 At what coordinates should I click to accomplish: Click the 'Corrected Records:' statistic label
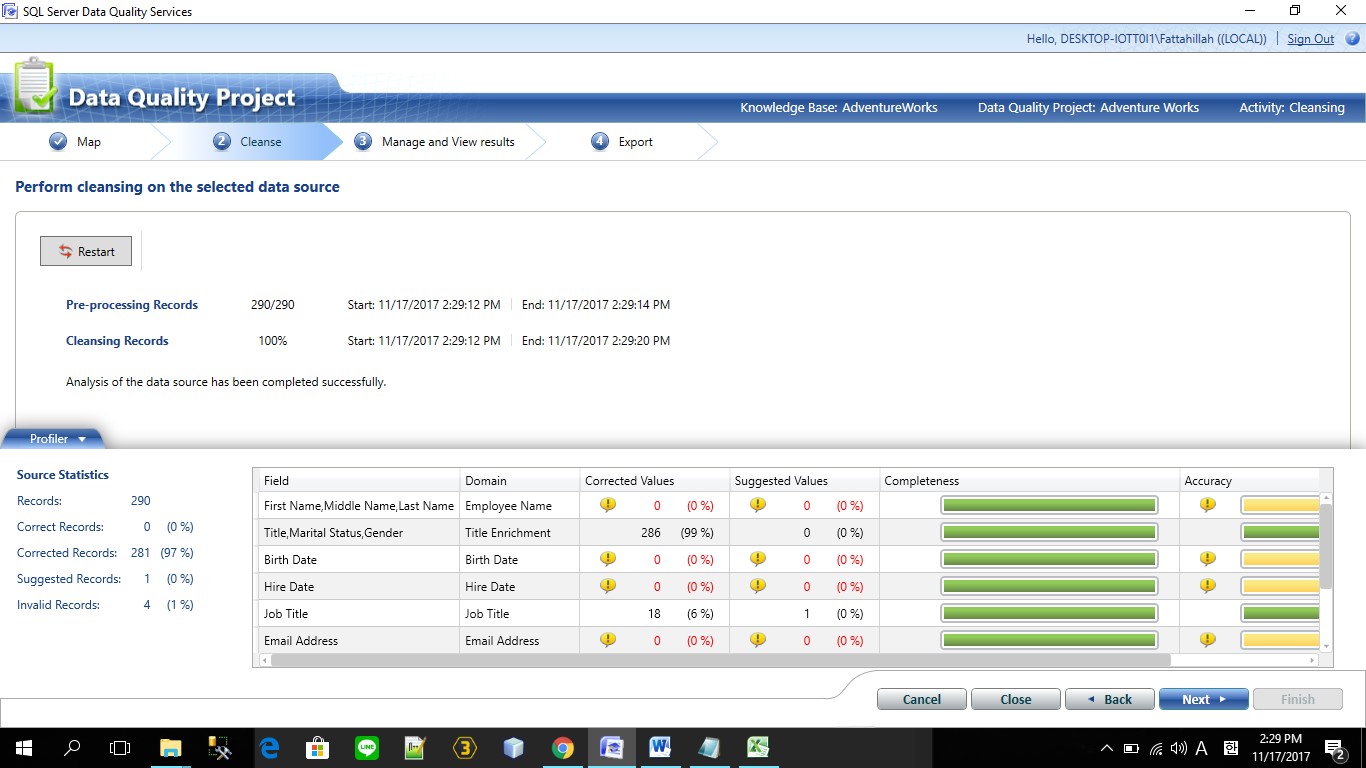click(67, 553)
